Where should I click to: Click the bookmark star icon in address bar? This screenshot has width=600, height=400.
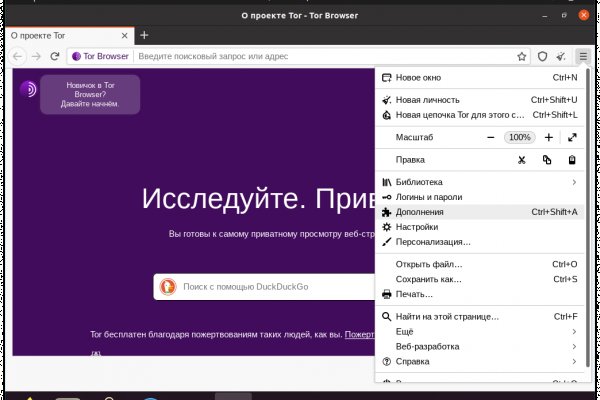pos(522,57)
